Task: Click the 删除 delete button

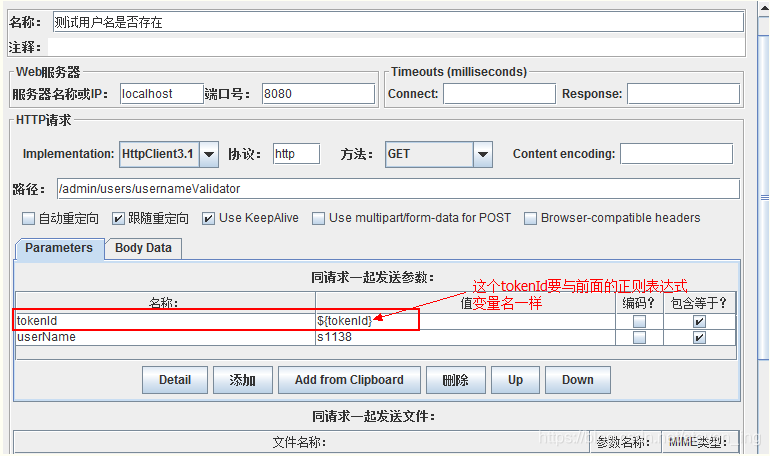Action: tap(456, 380)
